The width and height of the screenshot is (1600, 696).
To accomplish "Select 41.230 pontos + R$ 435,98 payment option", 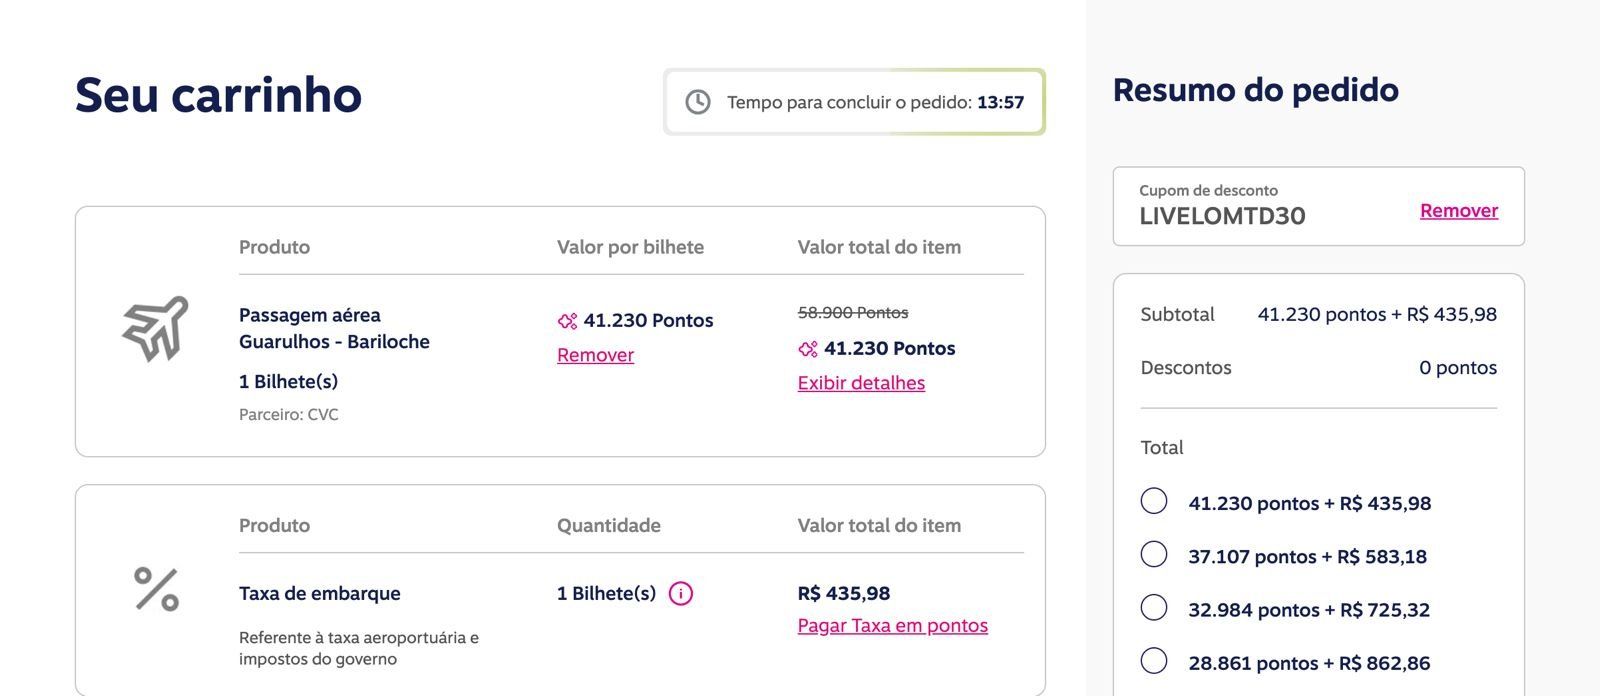I will [1154, 501].
